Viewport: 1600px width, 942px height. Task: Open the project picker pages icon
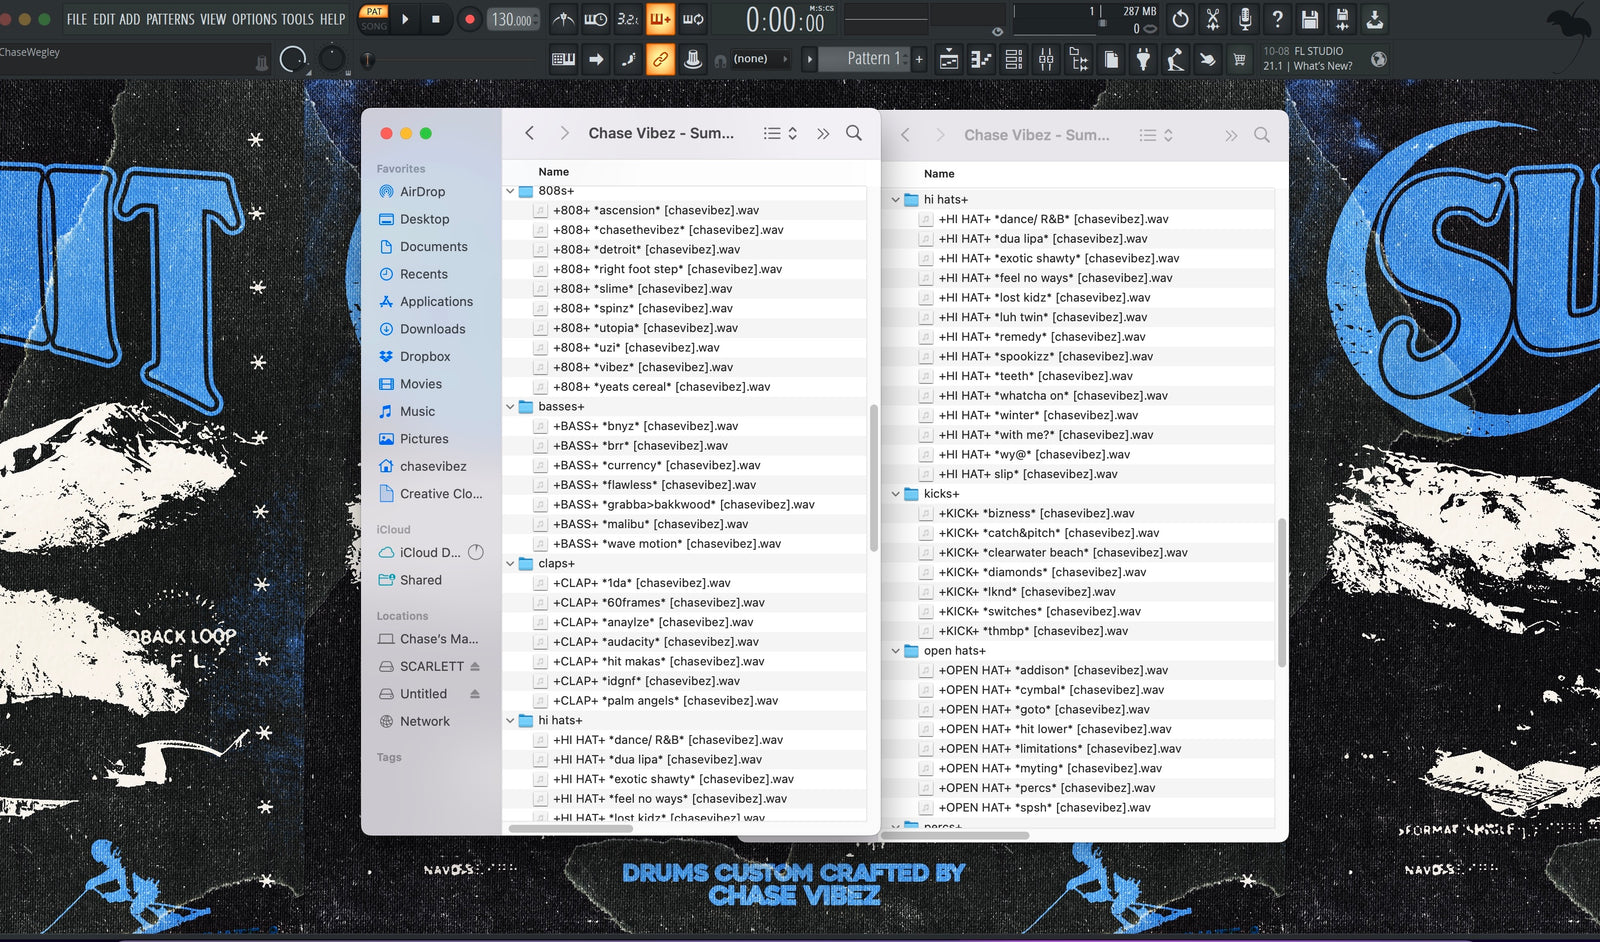click(1111, 60)
